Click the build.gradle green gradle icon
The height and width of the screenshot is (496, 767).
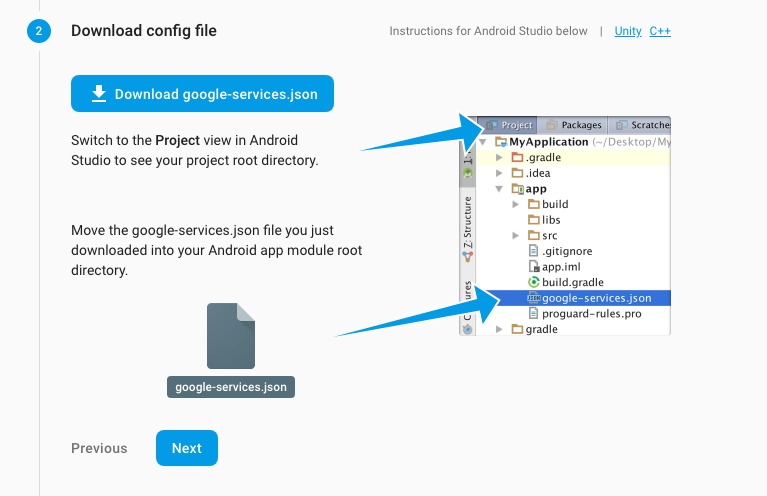(534, 282)
